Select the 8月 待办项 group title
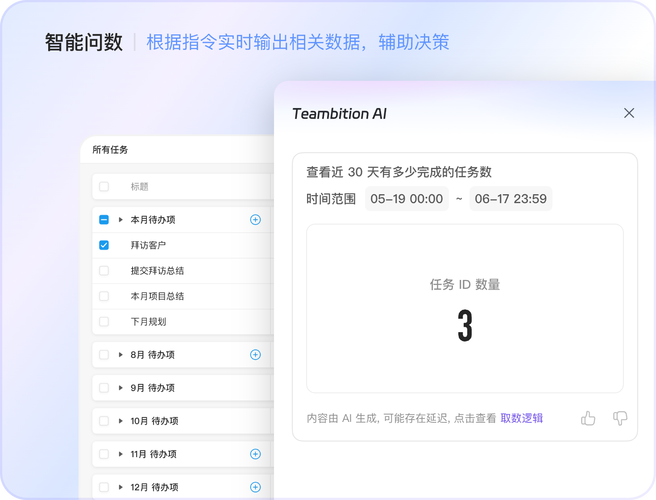This screenshot has height=500, width=656. 152,355
